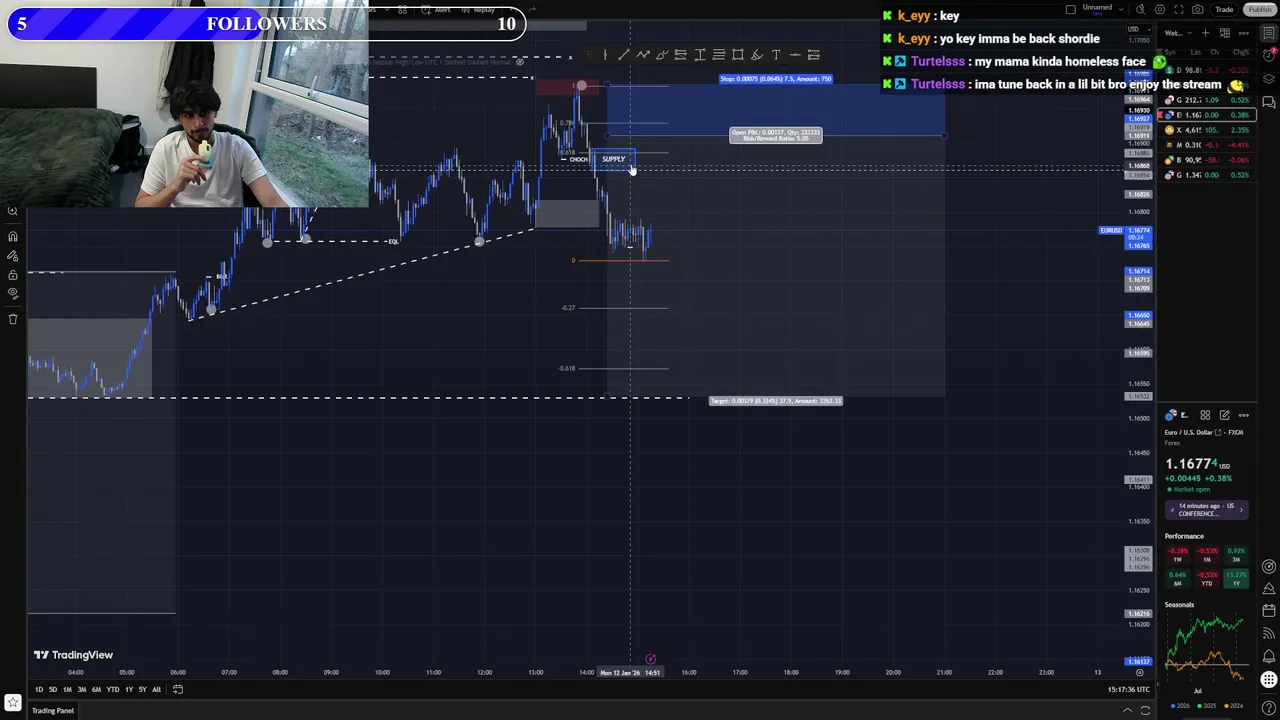
Task: Toggle the 2024 seasonals legend
Action: (x=1234, y=705)
